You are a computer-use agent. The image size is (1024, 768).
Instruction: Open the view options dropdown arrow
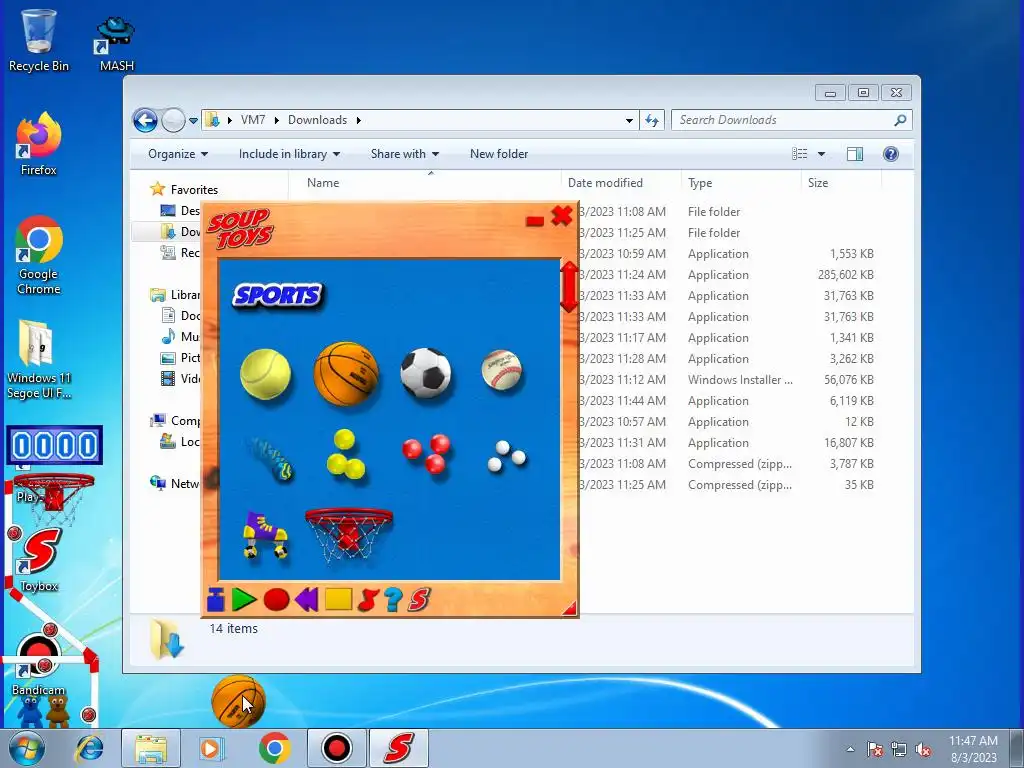[x=822, y=154]
